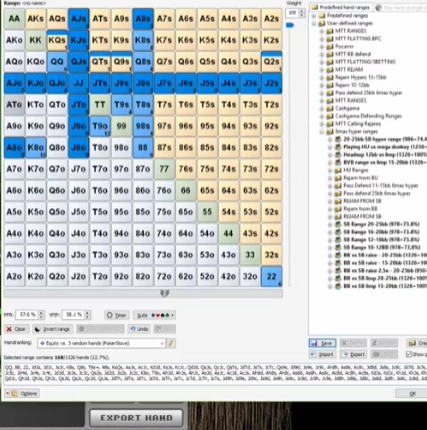Click the Import range button

point(322,354)
